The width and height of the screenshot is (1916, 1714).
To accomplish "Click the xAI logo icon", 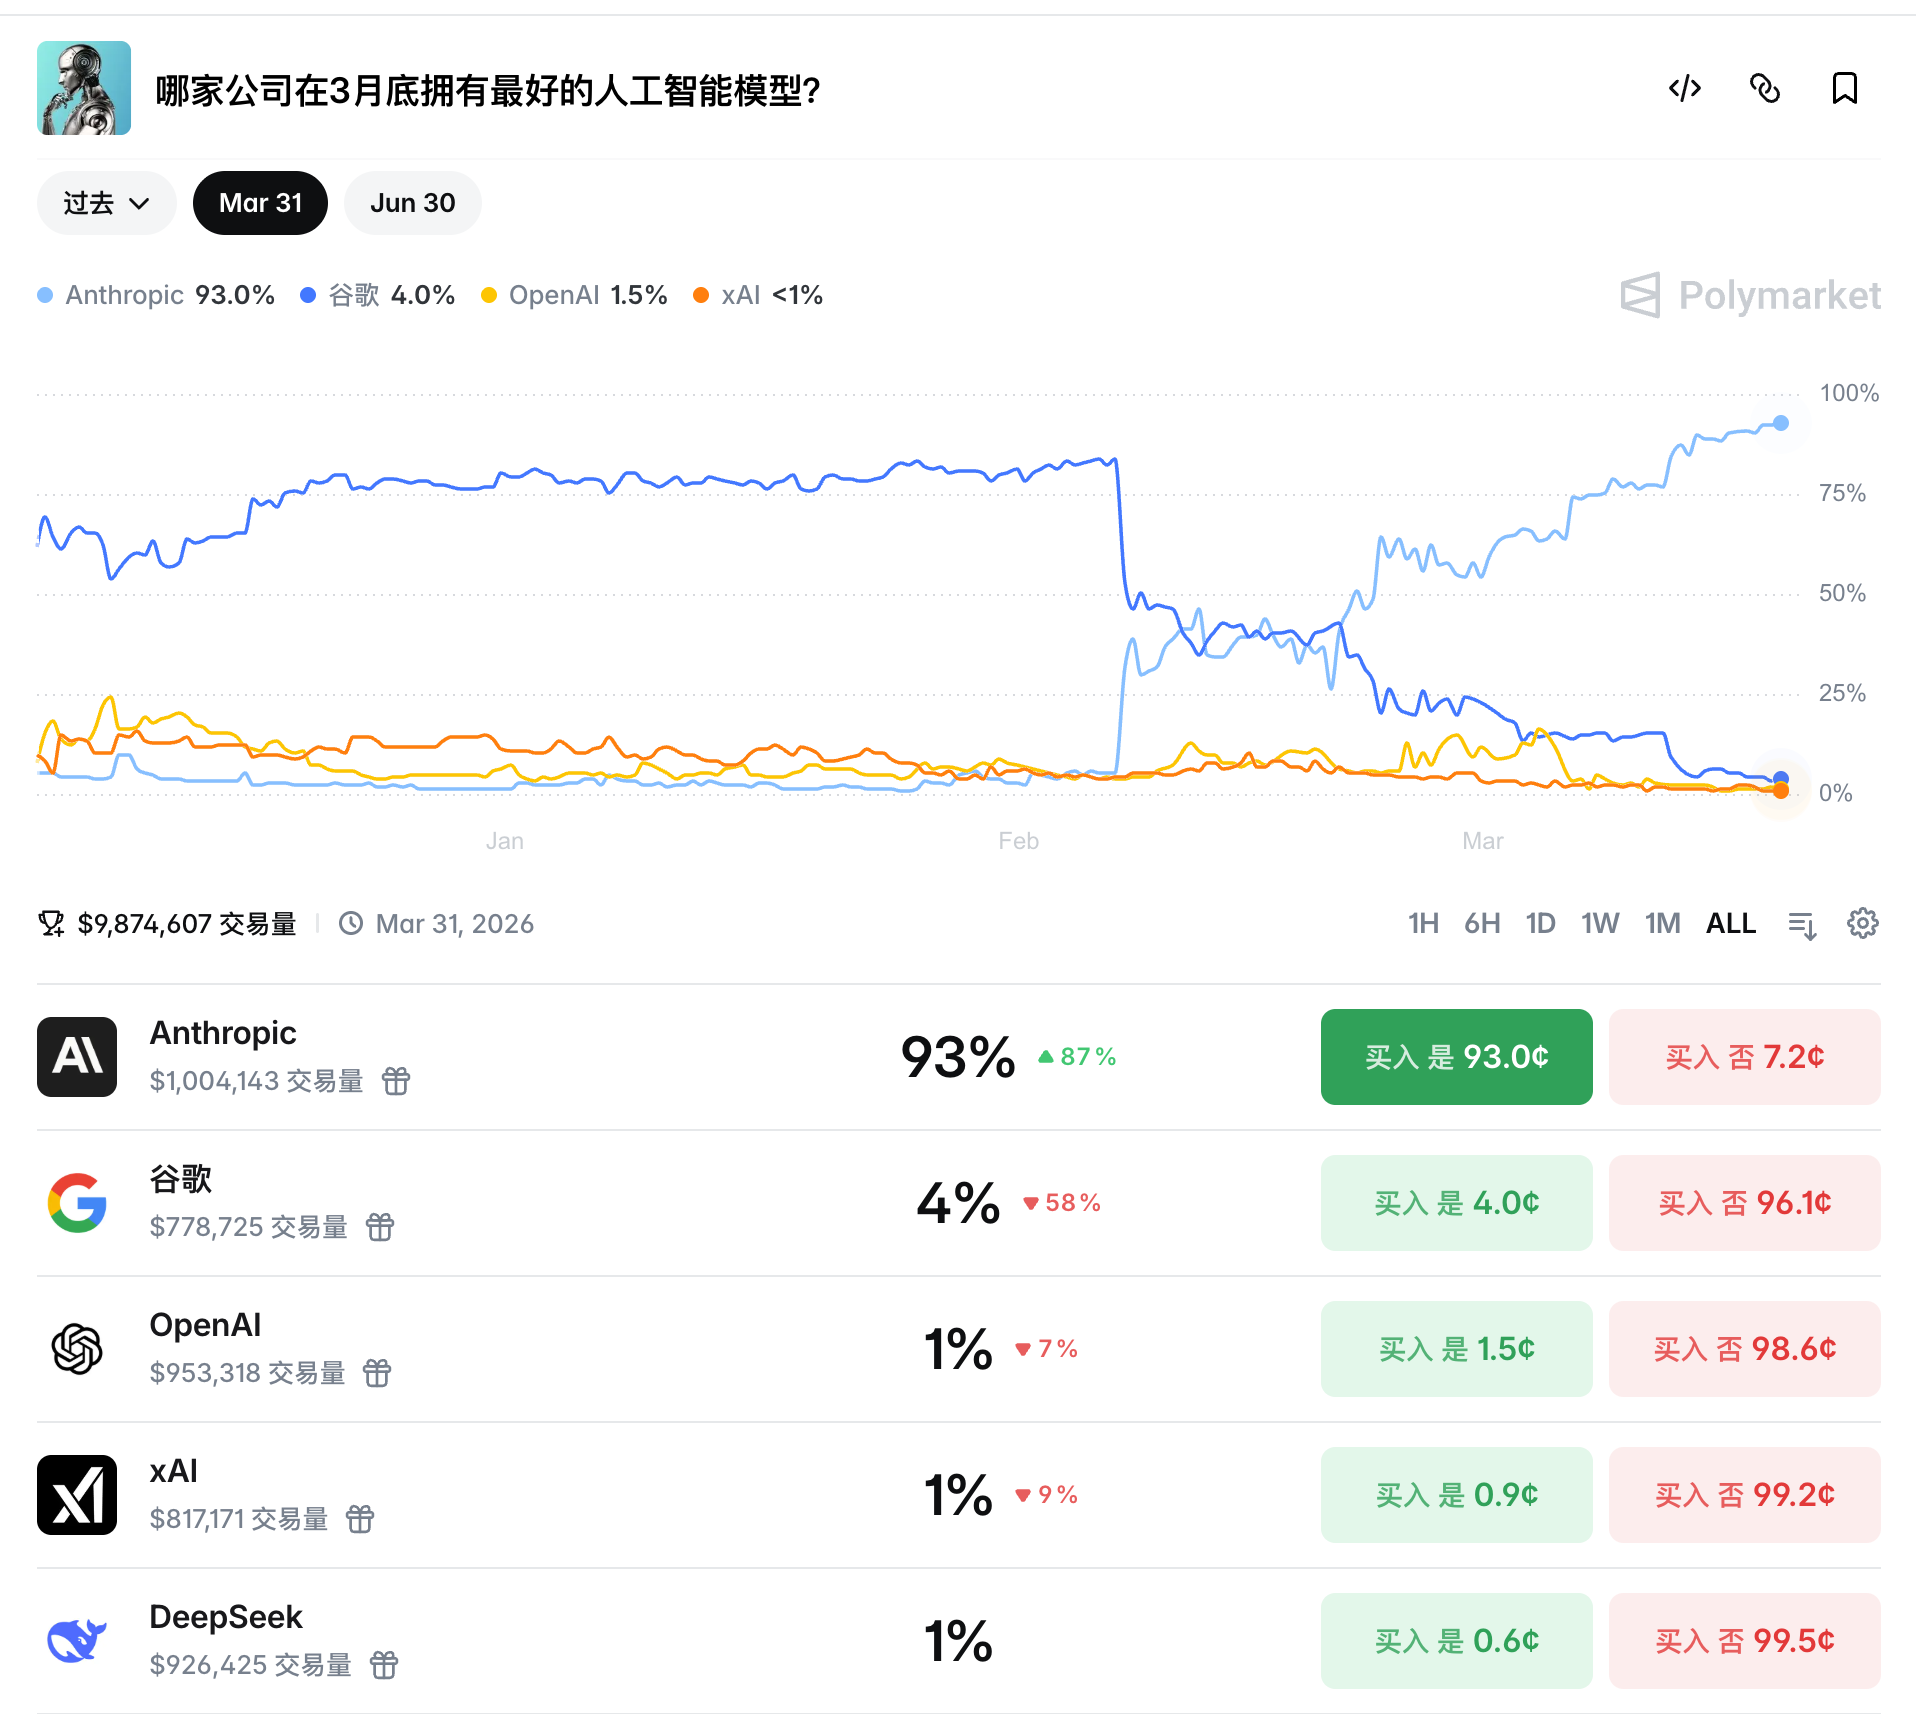I will (x=77, y=1495).
